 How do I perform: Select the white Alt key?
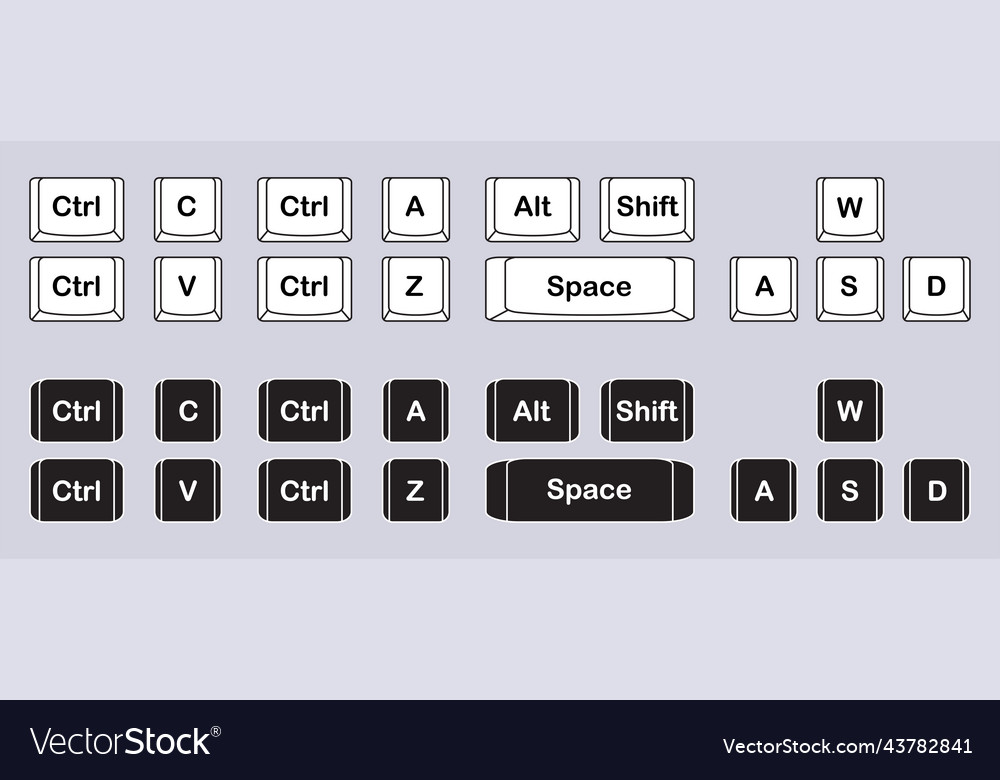point(533,209)
